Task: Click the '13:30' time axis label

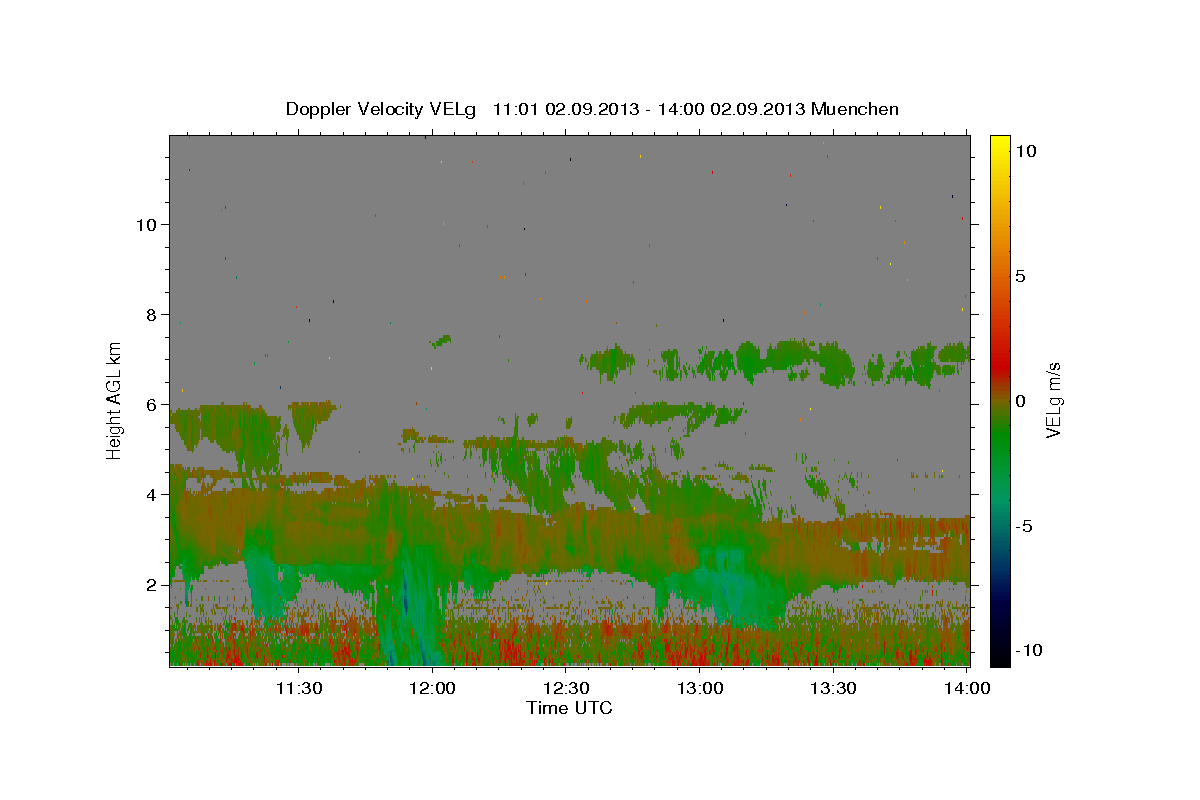Action: pyautogui.click(x=834, y=688)
